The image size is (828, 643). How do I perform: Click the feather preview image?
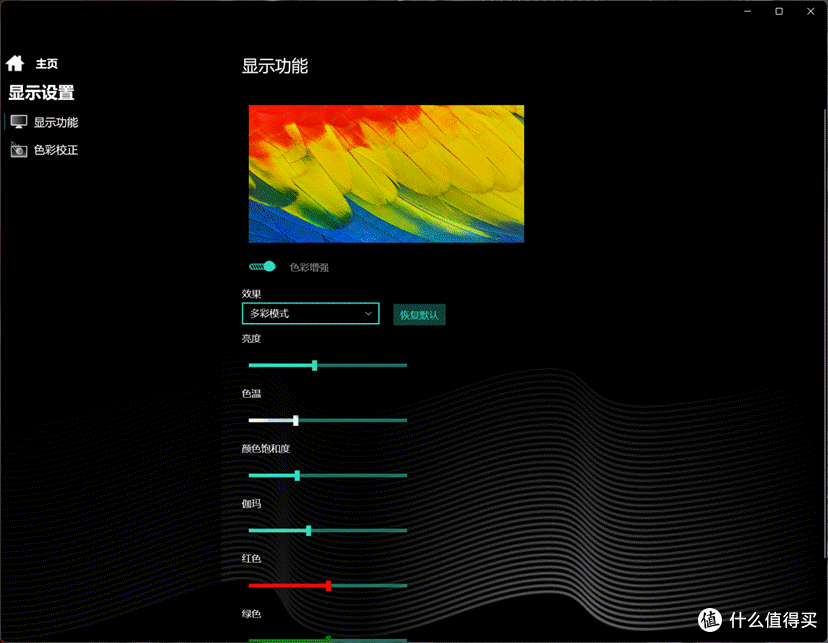pyautogui.click(x=386, y=174)
